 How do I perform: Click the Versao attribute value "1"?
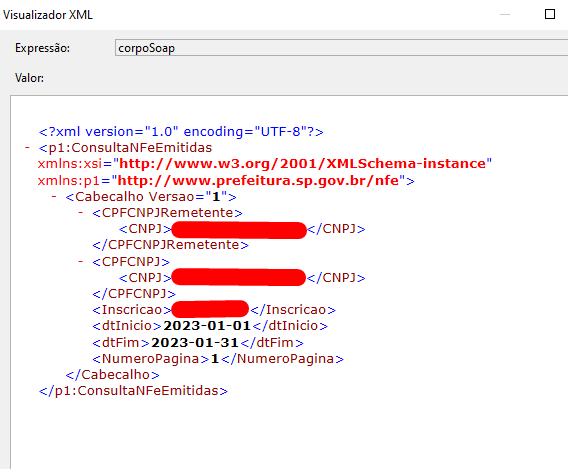216,197
